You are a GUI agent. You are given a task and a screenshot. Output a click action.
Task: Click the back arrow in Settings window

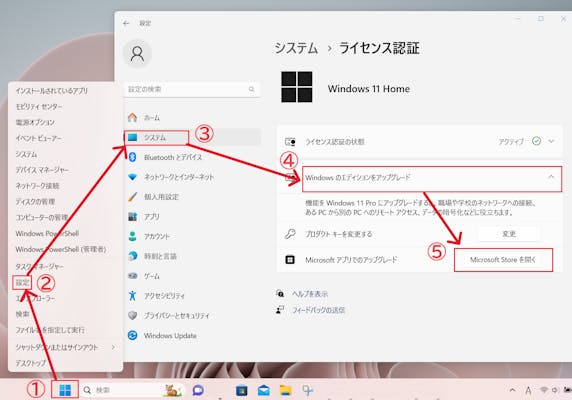tap(126, 23)
